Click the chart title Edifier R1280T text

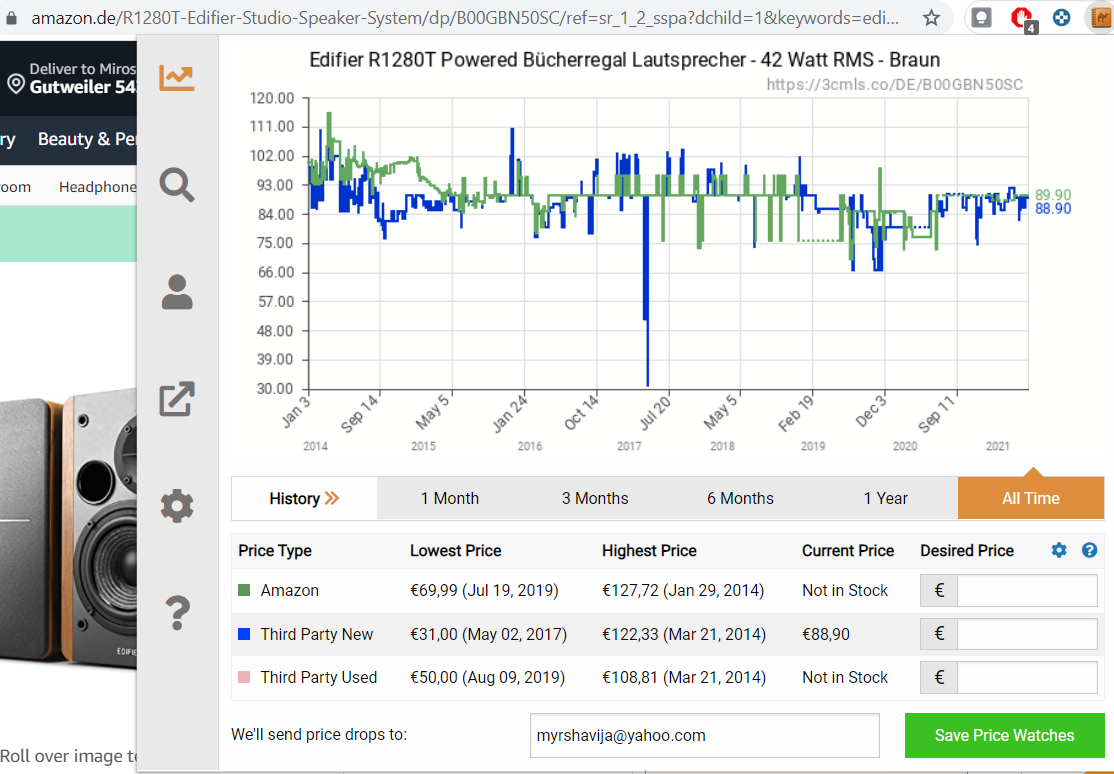[624, 60]
